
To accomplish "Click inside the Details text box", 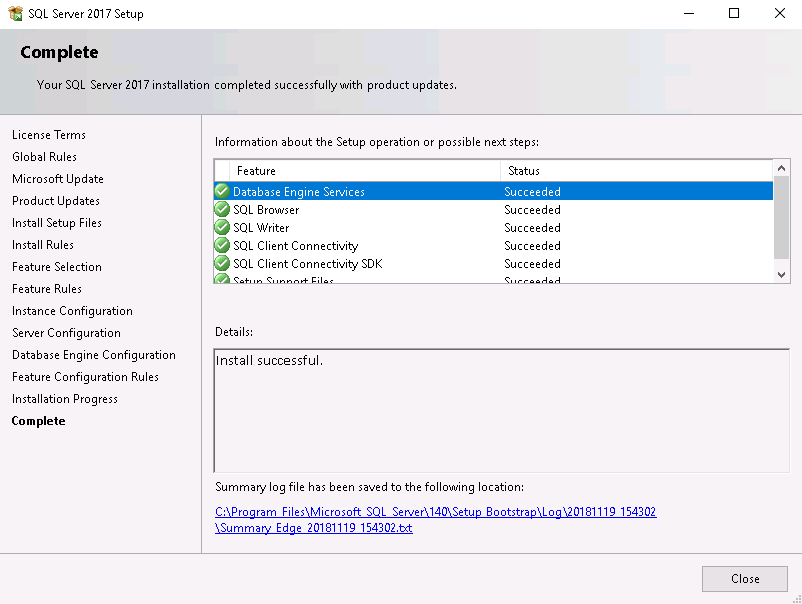I will coord(502,411).
